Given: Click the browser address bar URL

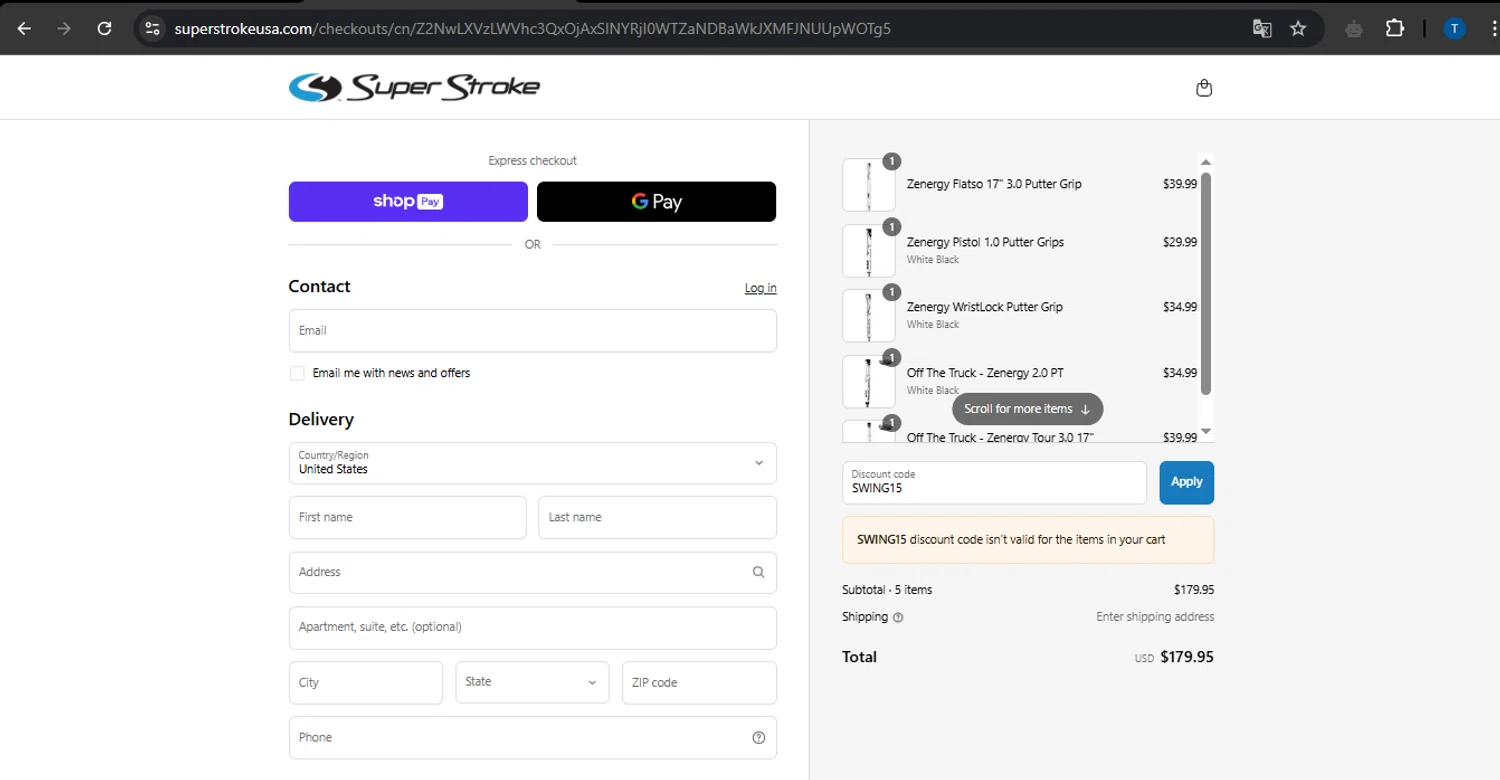Looking at the screenshot, I should [x=532, y=28].
